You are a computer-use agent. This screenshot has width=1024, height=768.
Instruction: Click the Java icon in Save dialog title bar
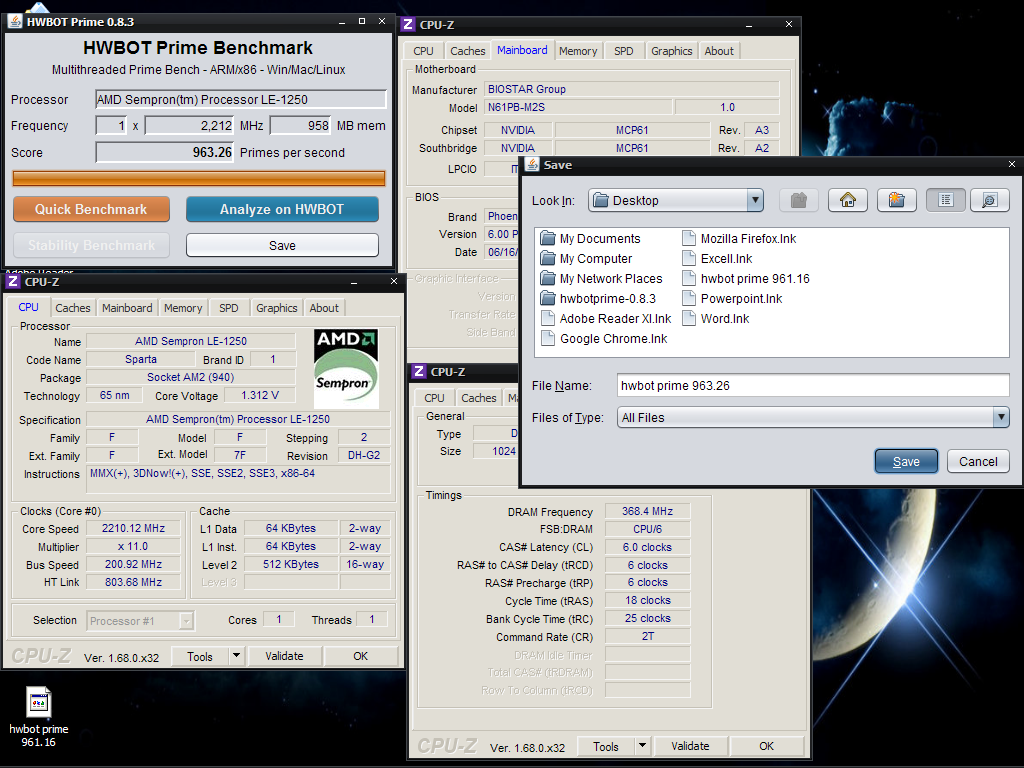[x=532, y=165]
